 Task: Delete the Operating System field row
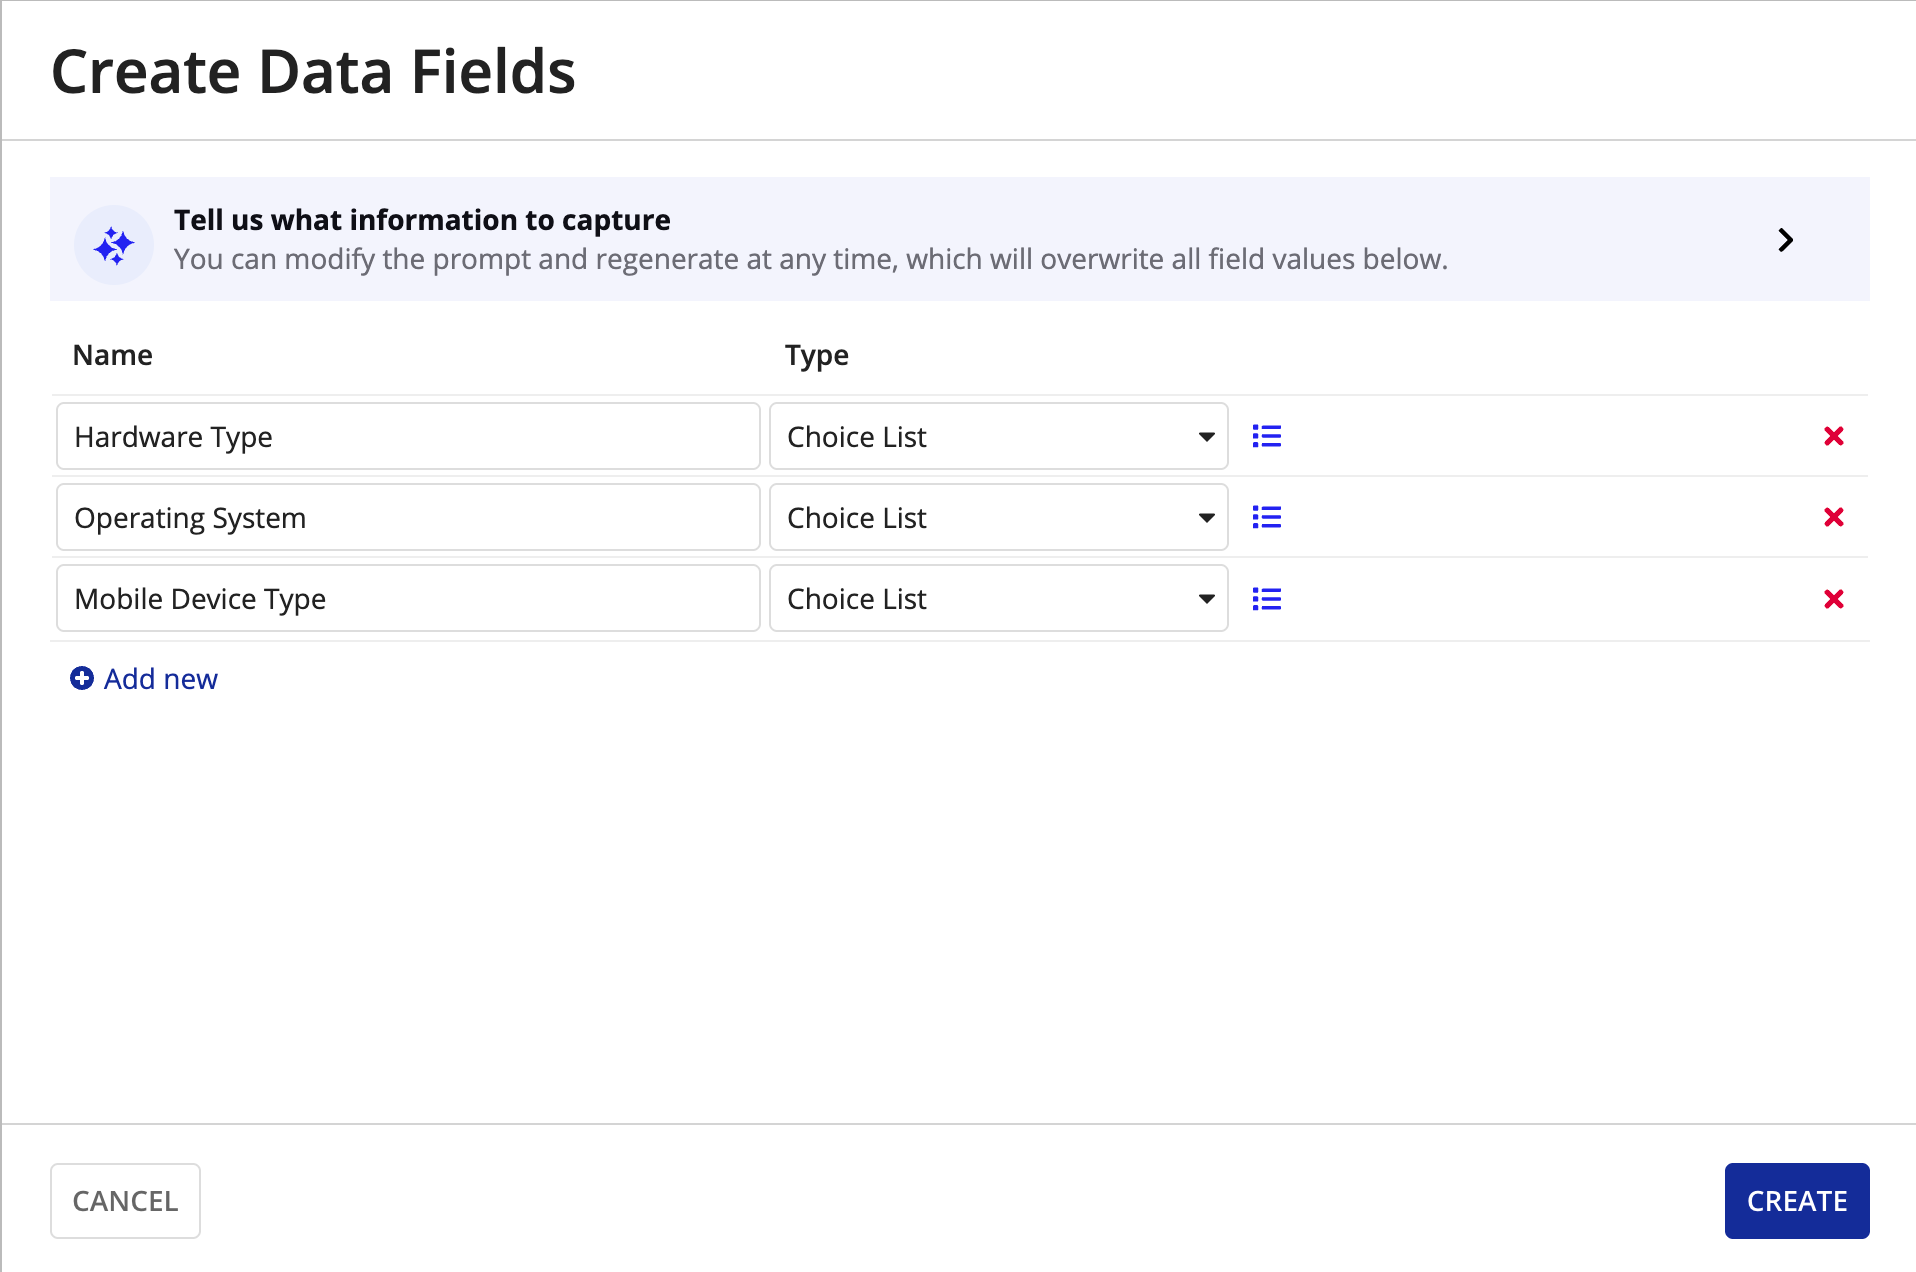click(1833, 517)
